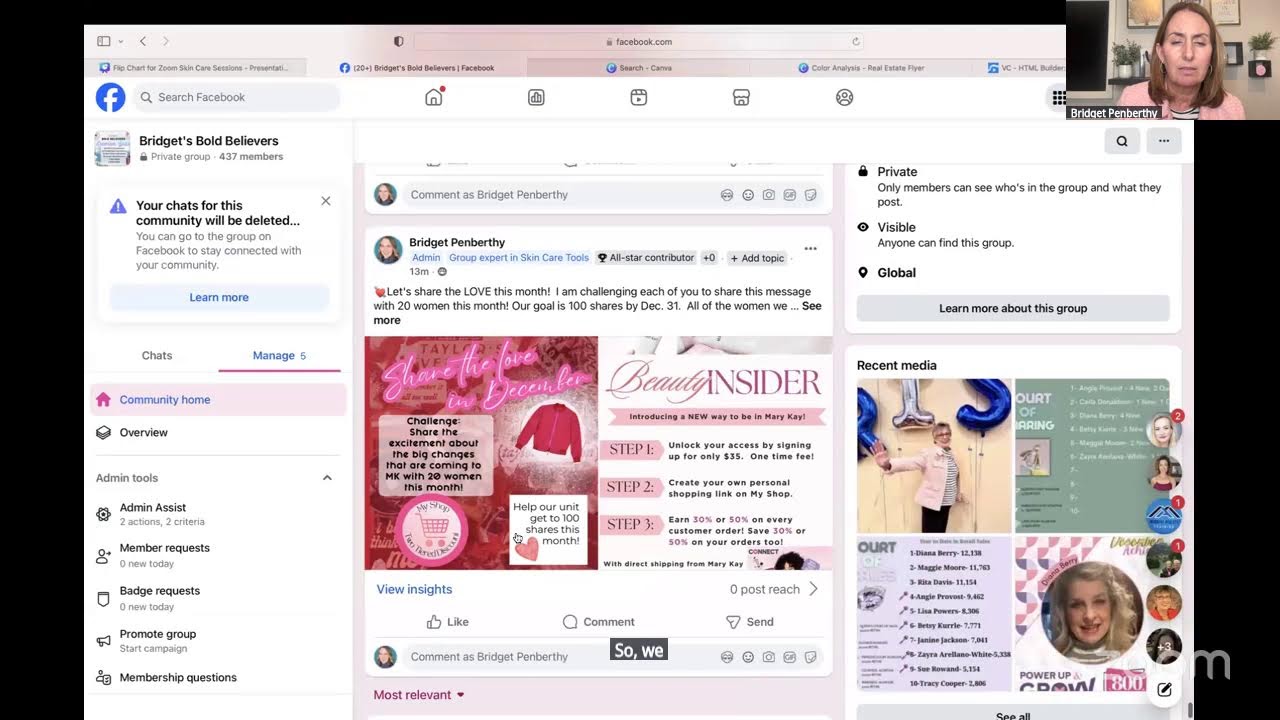Screen dimensions: 1280x720
Task: Click the All-star contributor badge
Action: coord(645,258)
